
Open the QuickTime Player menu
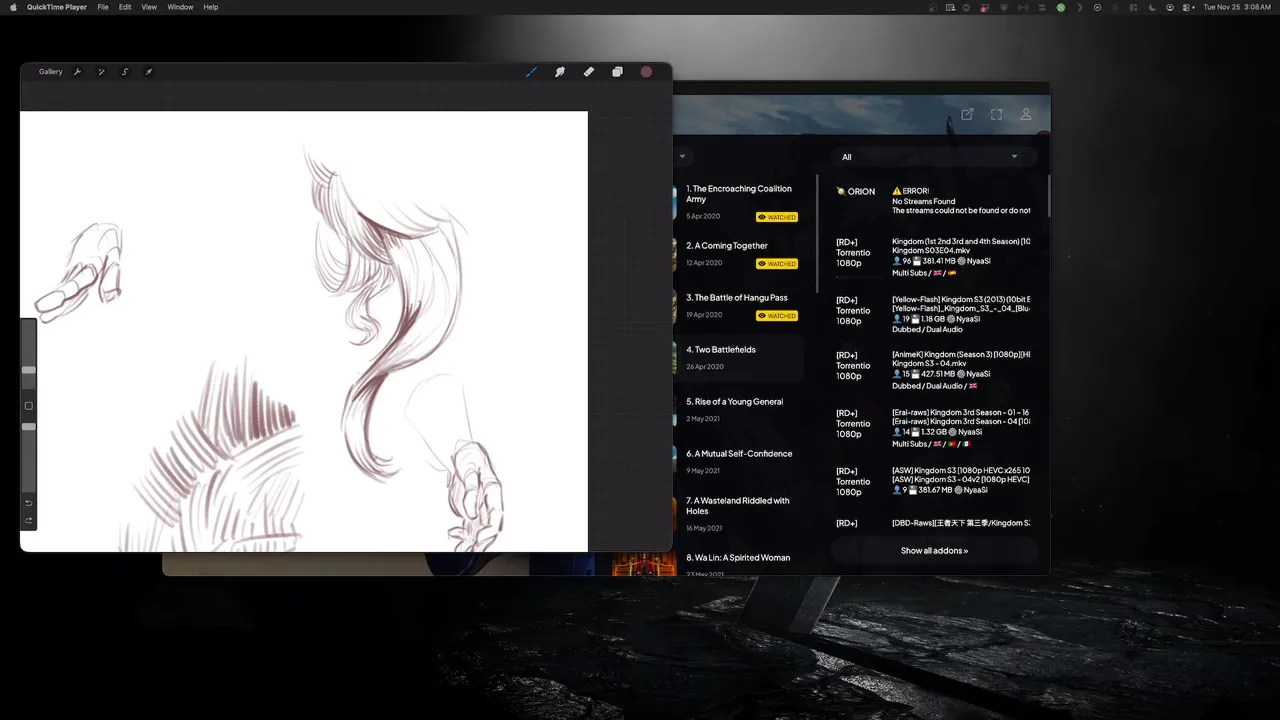tap(57, 7)
